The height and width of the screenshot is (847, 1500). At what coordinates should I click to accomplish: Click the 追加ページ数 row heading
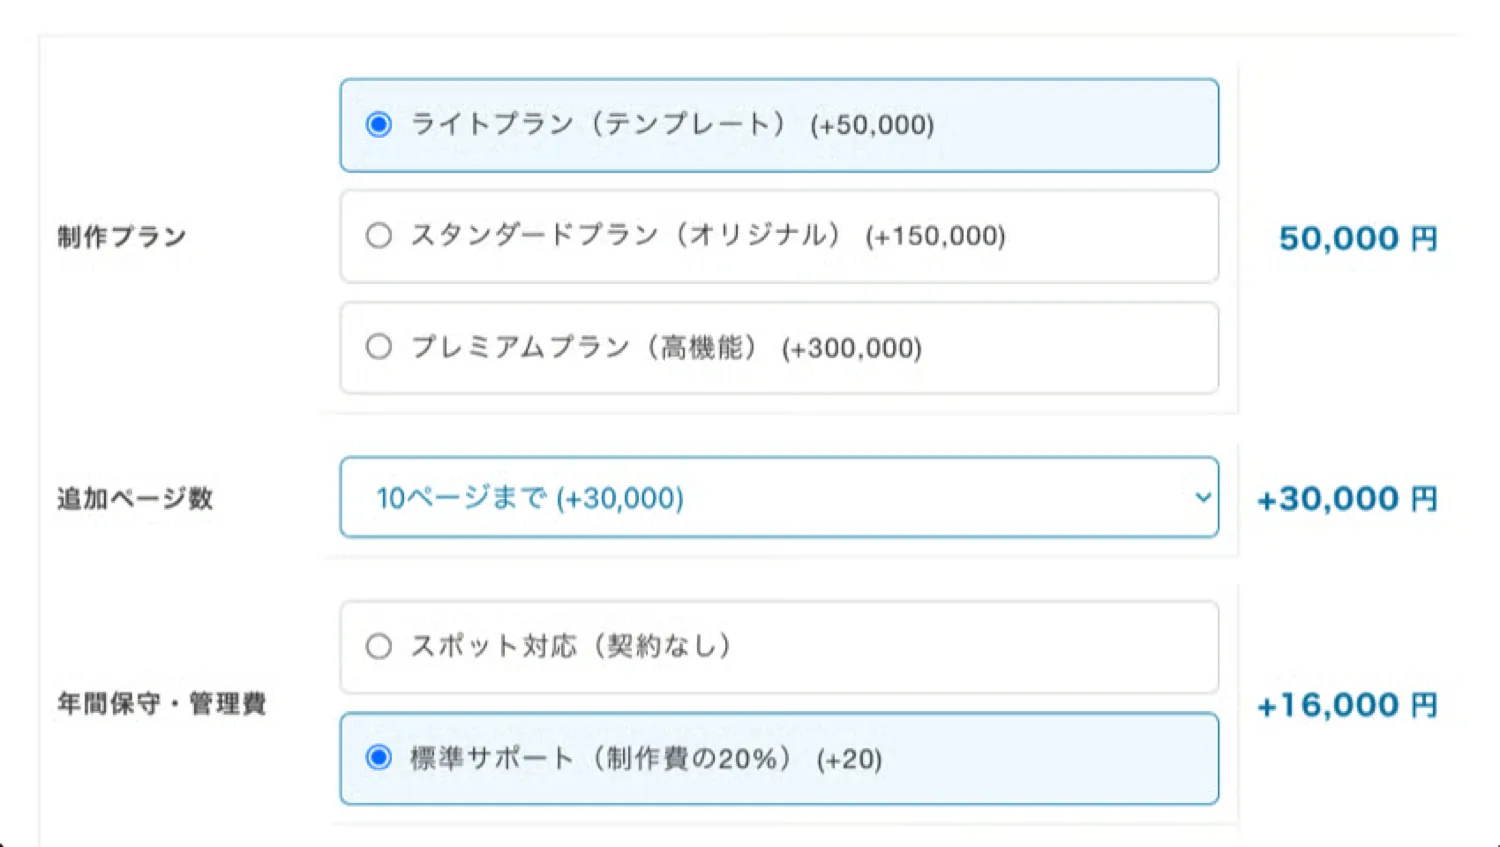(x=135, y=498)
